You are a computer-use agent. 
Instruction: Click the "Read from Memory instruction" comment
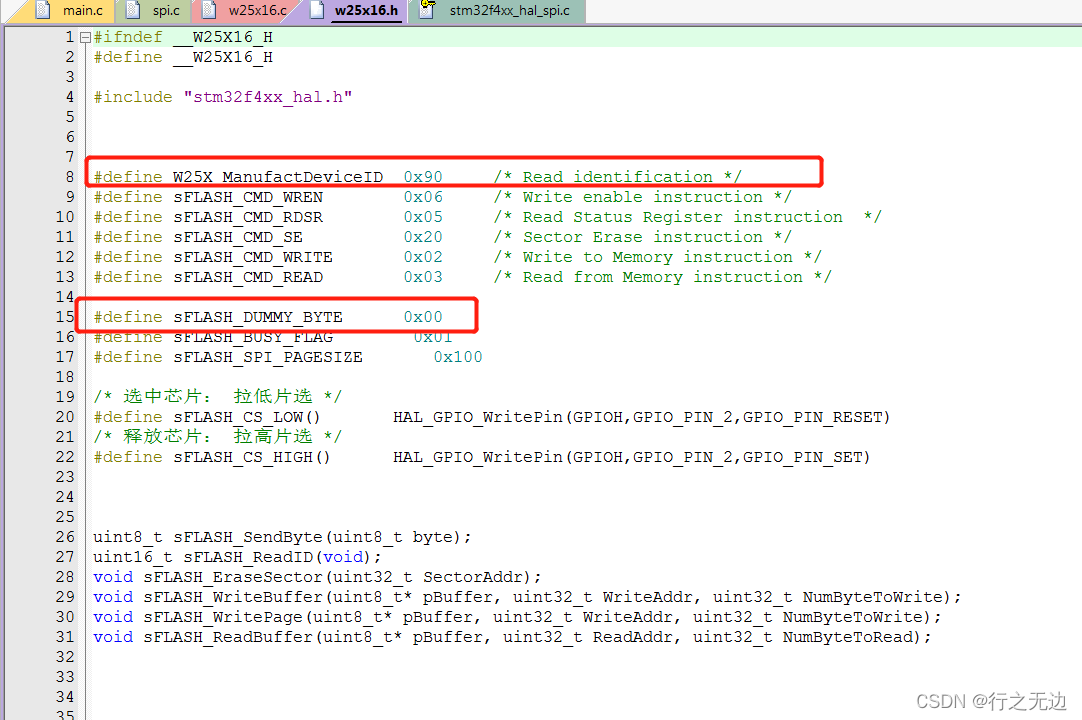662,278
